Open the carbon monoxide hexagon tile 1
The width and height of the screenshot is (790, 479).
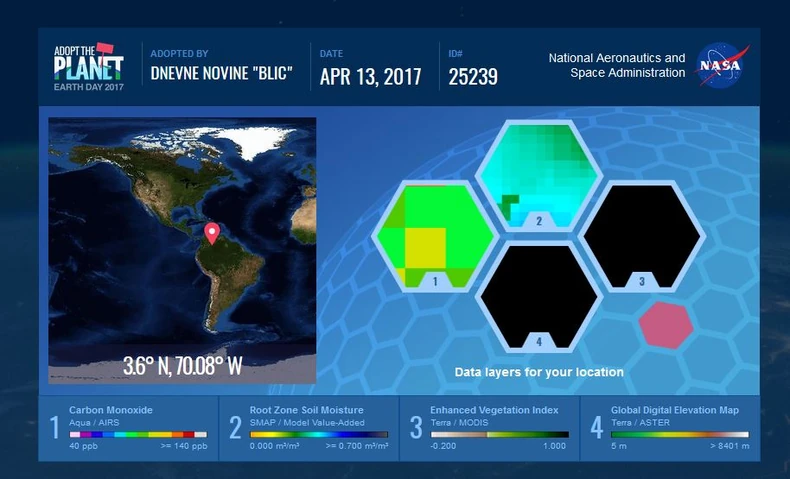coord(435,236)
